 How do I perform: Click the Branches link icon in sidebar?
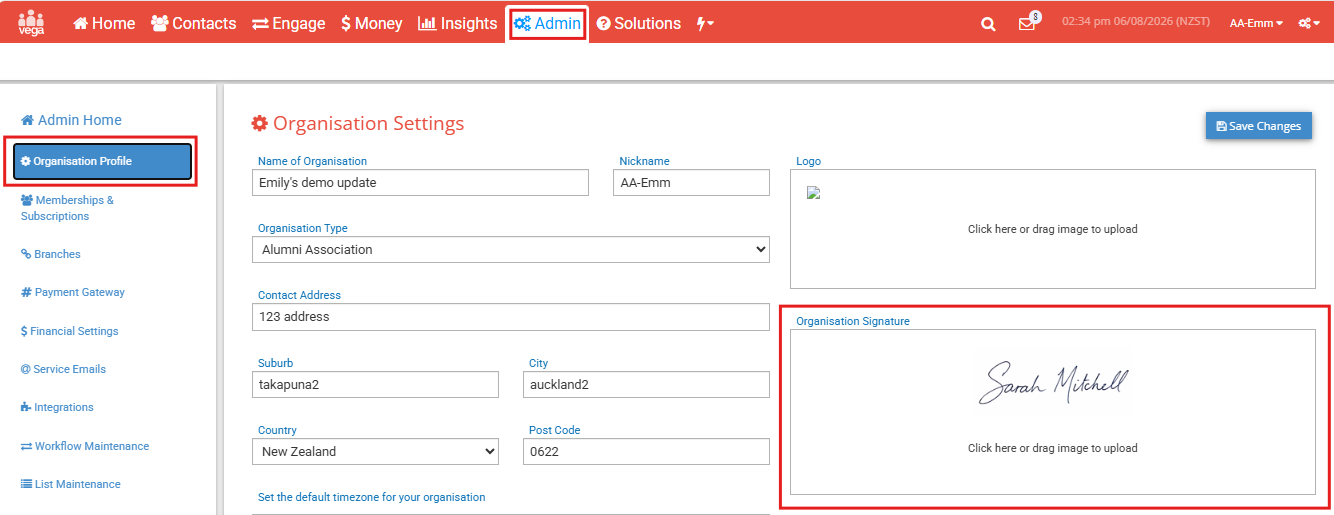pyautogui.click(x=26, y=254)
